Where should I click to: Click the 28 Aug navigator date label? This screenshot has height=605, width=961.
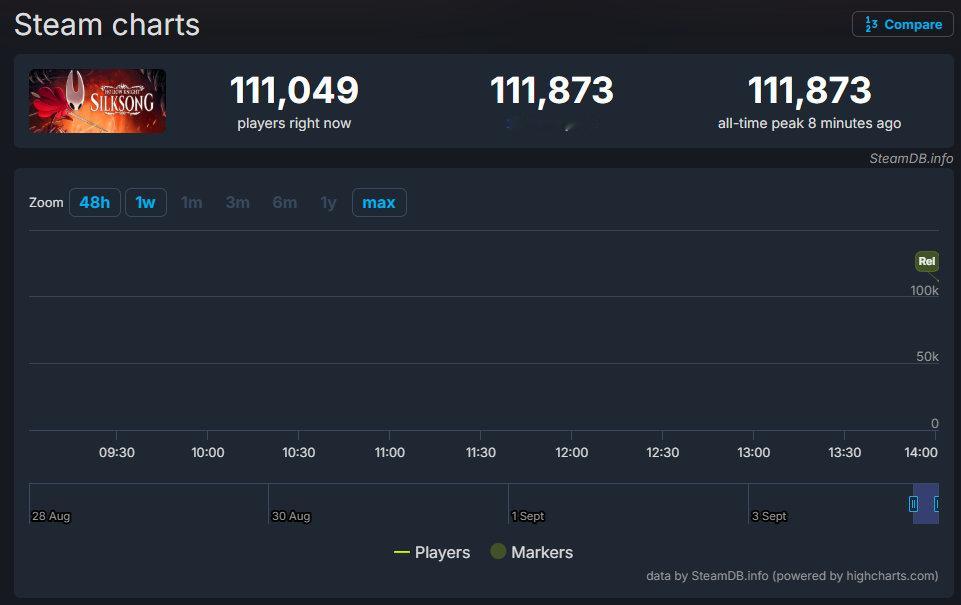point(51,516)
